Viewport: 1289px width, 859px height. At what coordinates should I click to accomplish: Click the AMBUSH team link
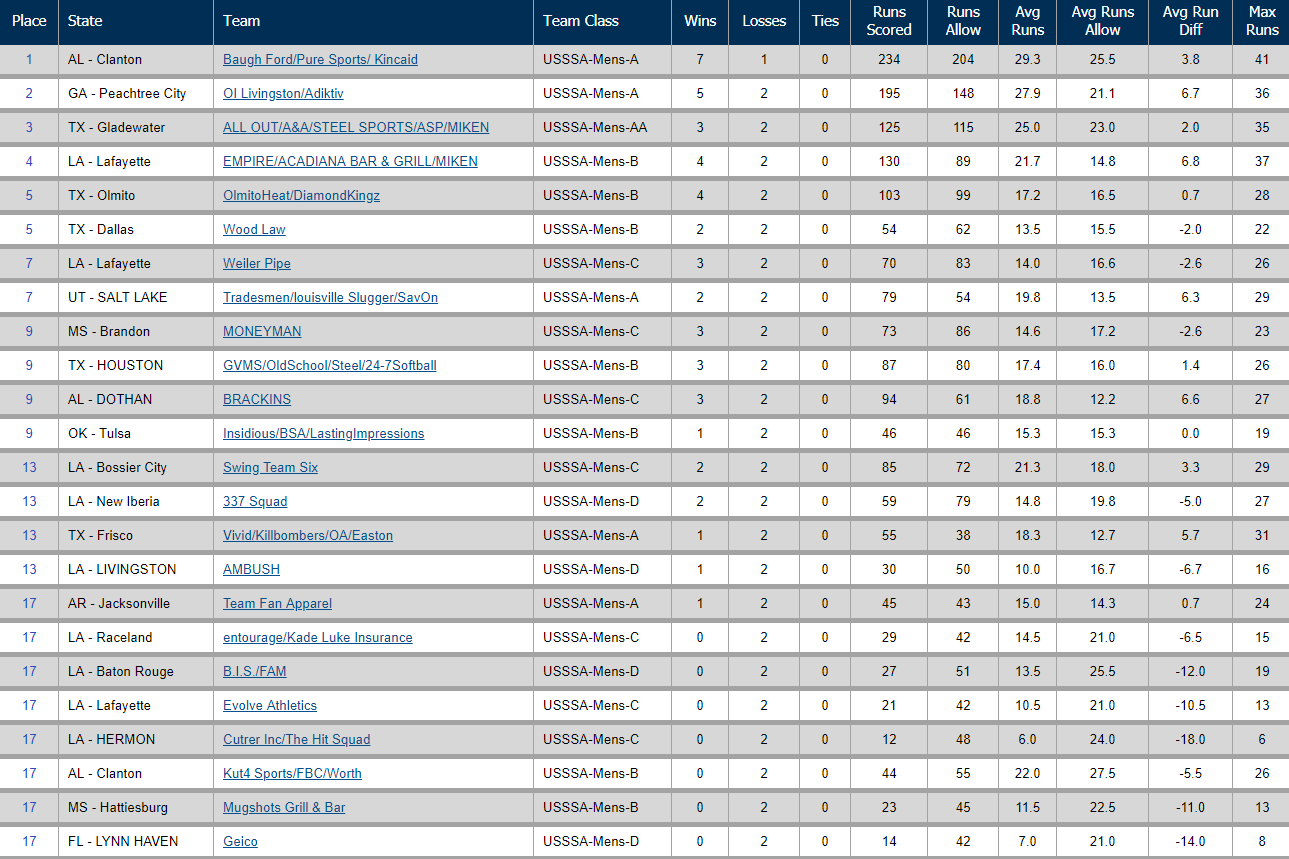pos(251,569)
